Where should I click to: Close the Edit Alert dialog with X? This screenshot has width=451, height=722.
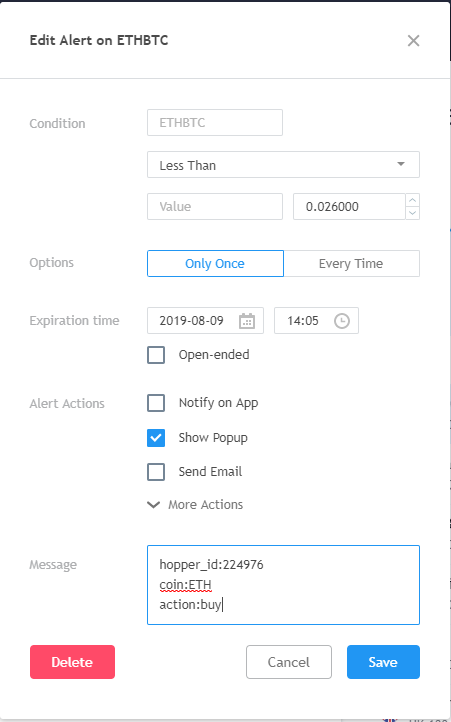pyautogui.click(x=413, y=41)
